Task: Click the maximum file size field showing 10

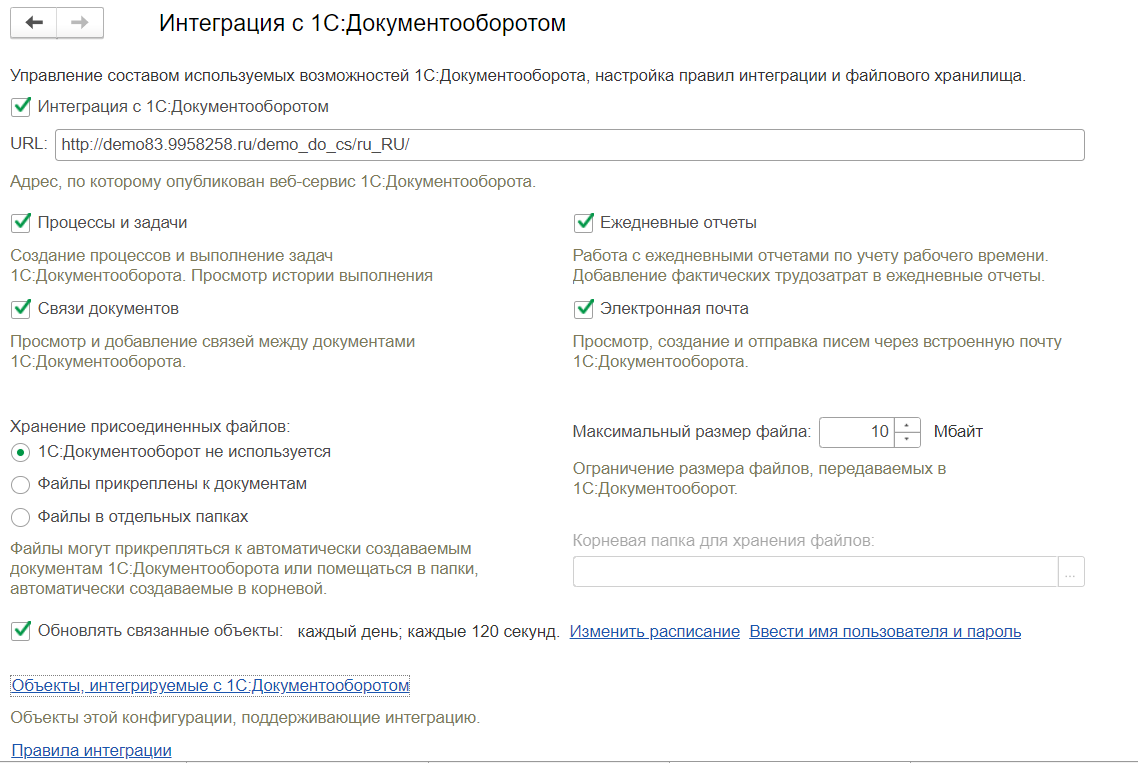Action: (857, 432)
